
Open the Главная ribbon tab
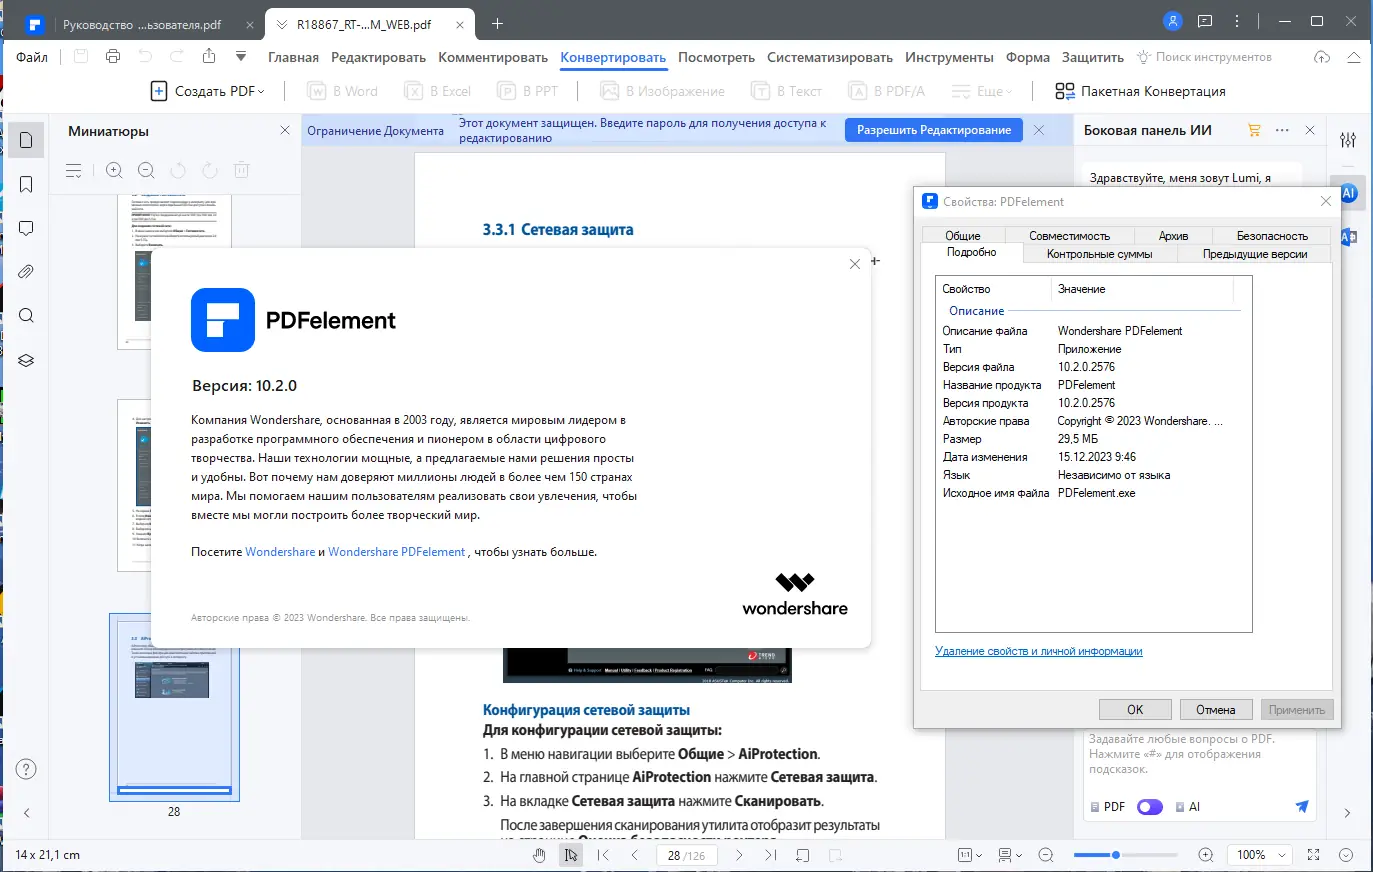coord(293,57)
